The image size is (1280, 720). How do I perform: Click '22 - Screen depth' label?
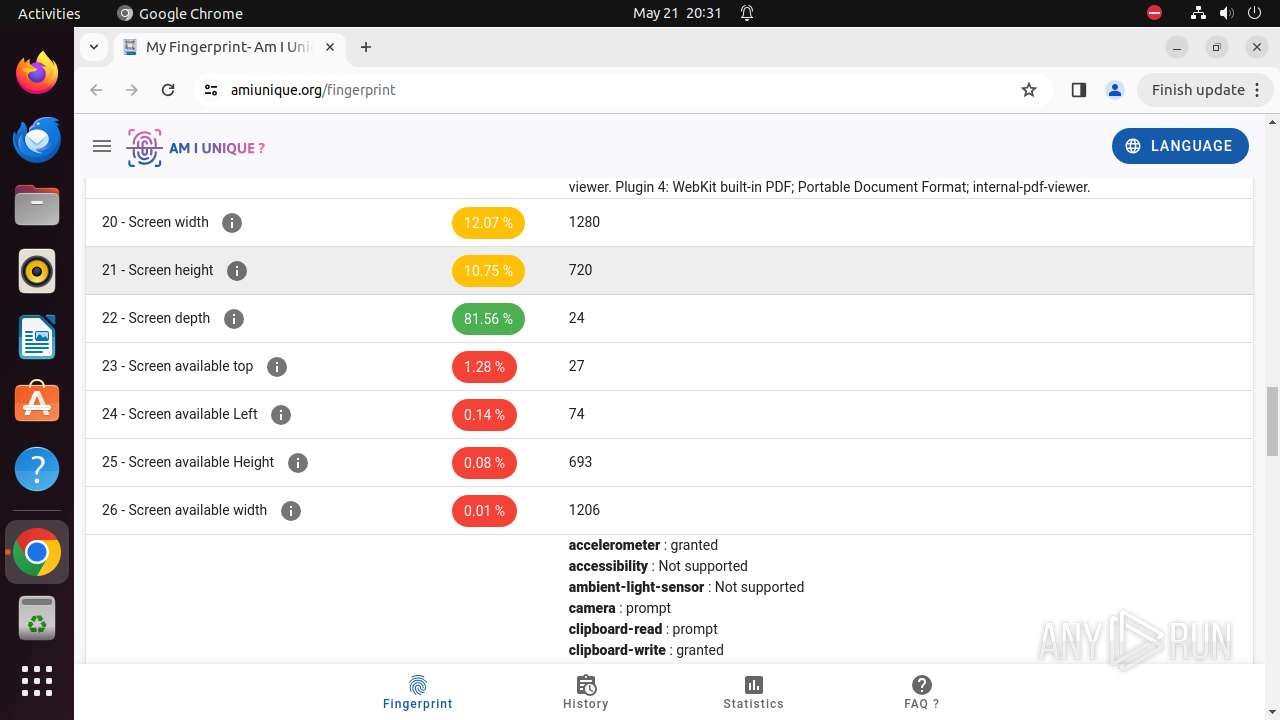[x=156, y=318]
